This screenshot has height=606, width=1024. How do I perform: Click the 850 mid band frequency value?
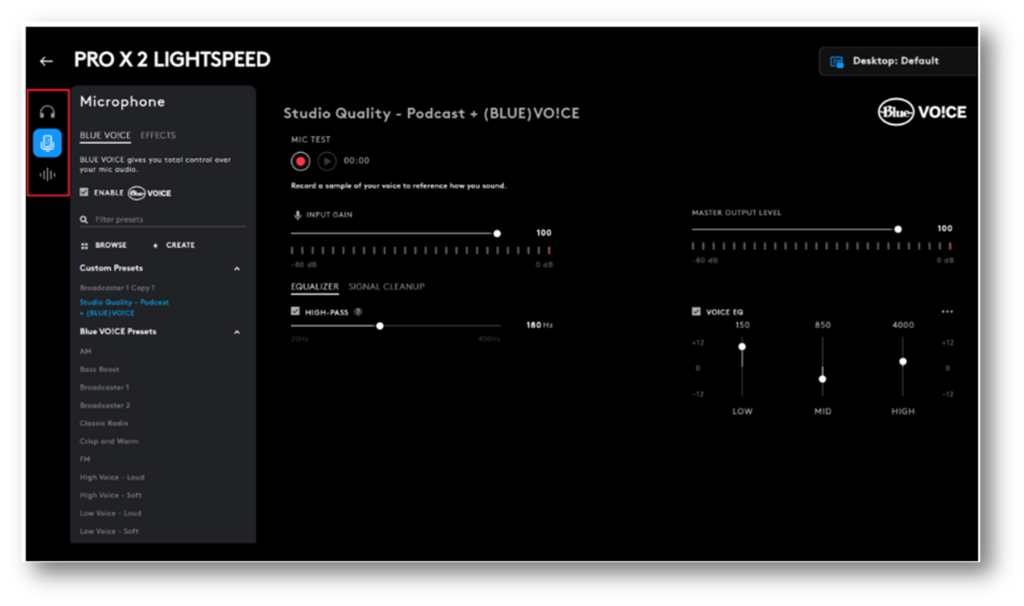(822, 325)
